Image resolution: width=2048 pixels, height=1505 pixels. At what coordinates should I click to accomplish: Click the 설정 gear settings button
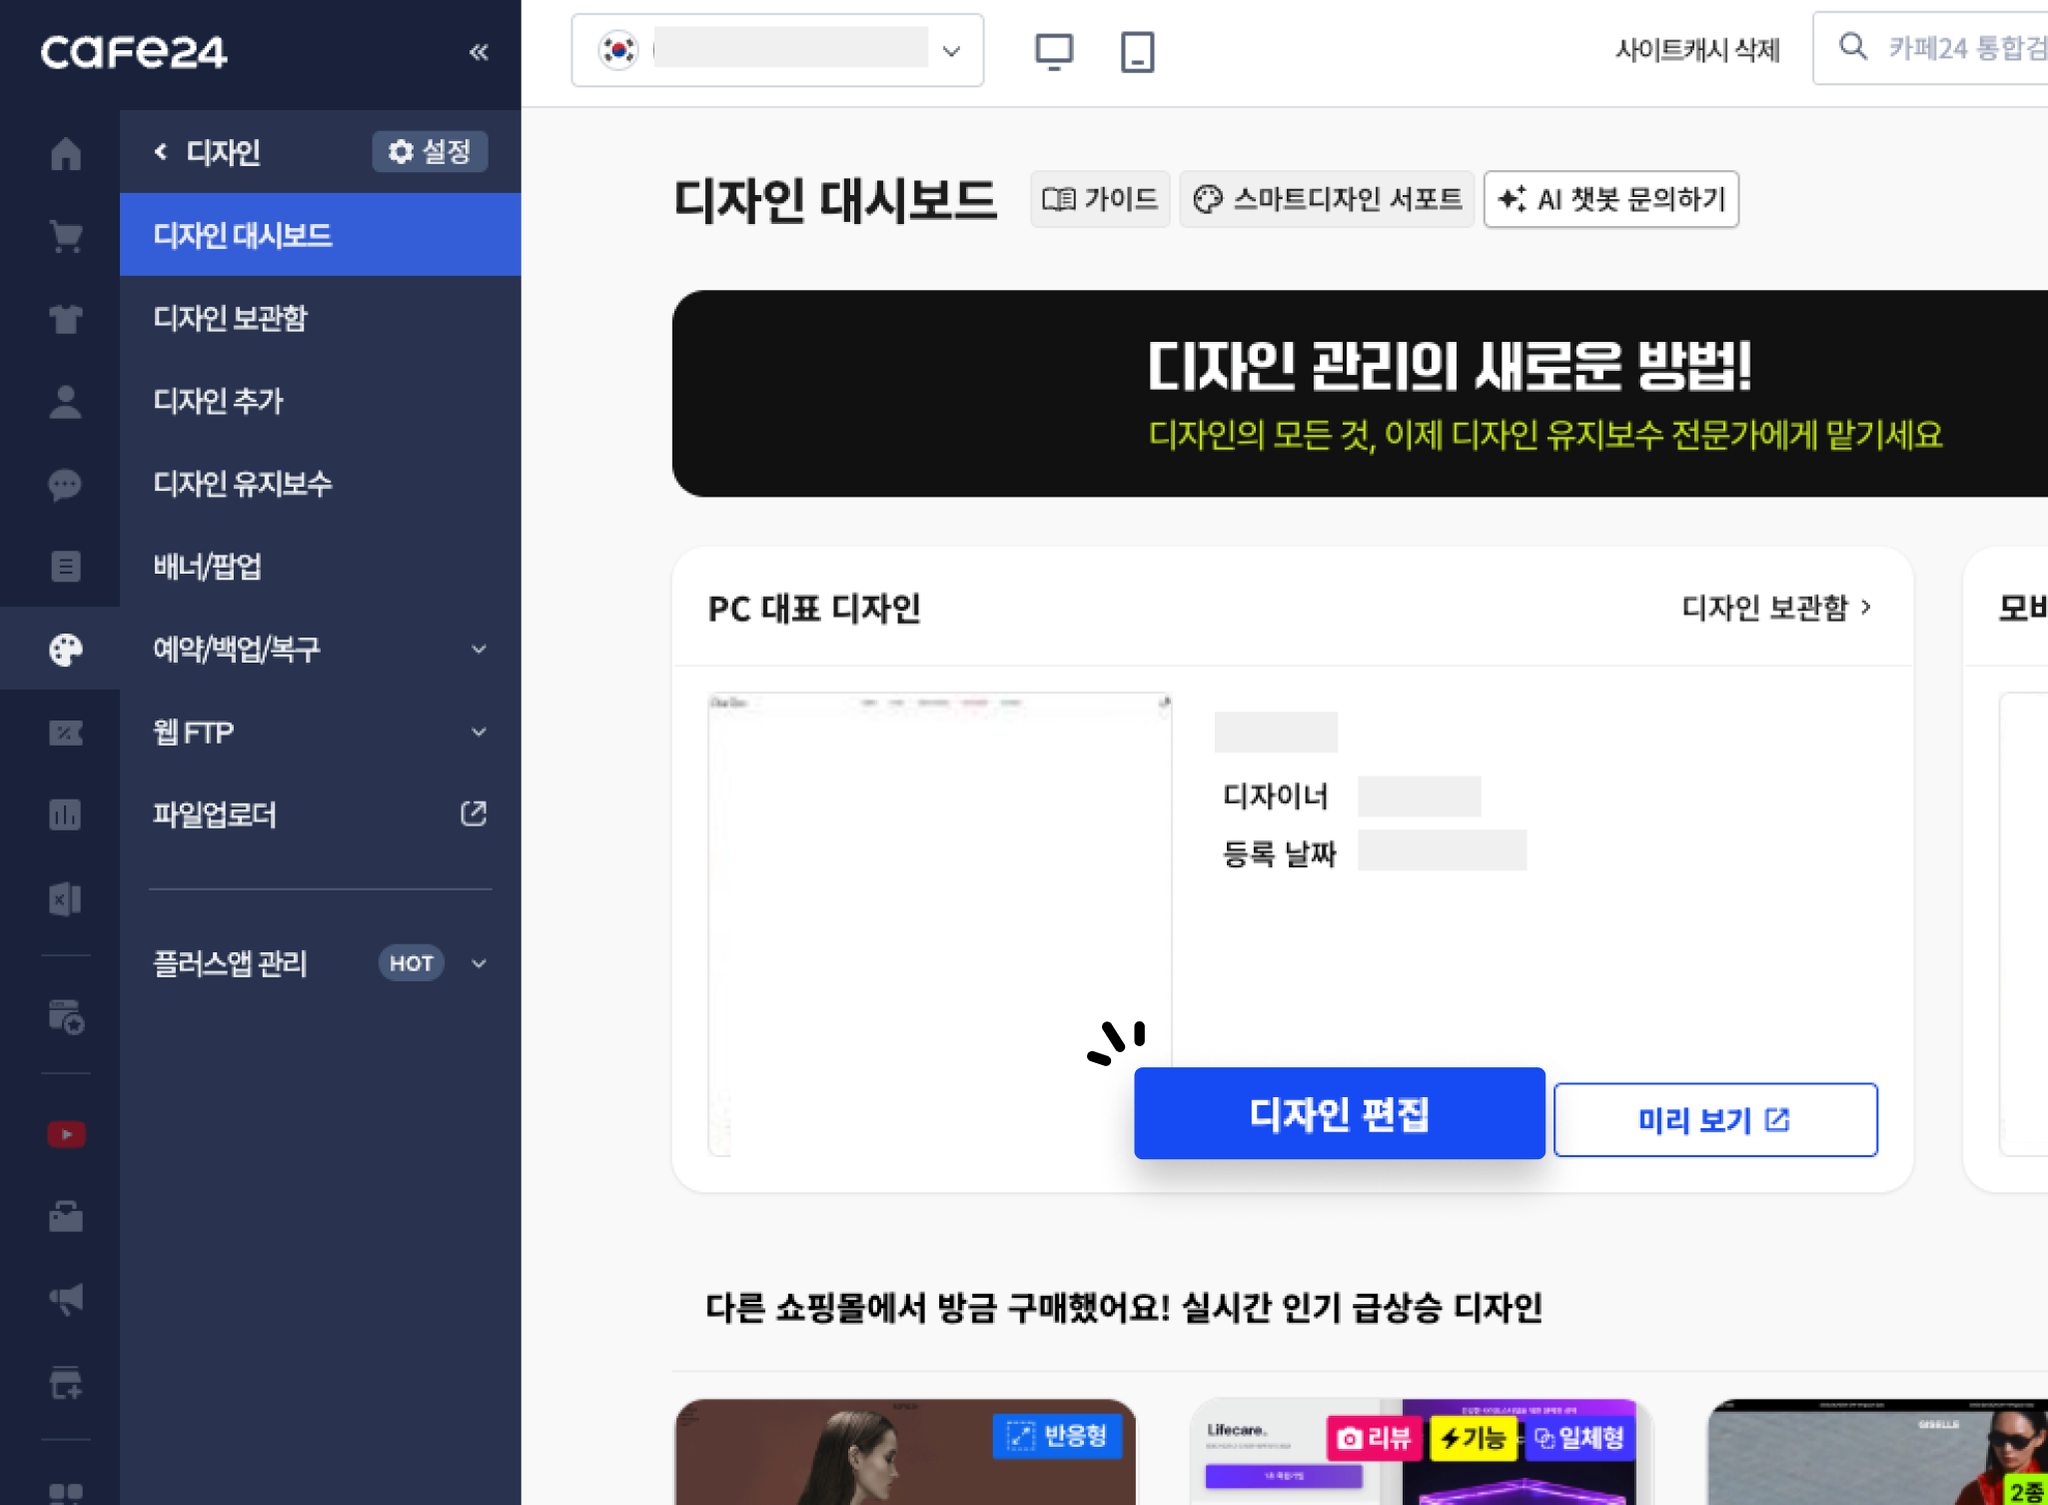pos(430,151)
